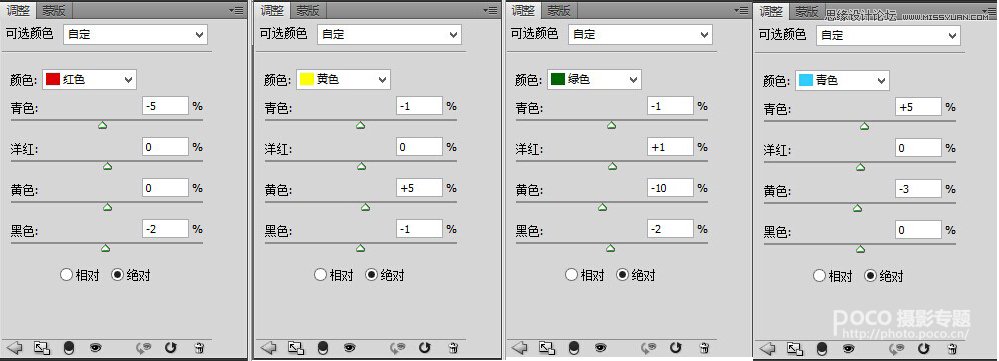Click the back arrow in the green panel
Viewport: 999px width, 361px height.
[x=520, y=348]
